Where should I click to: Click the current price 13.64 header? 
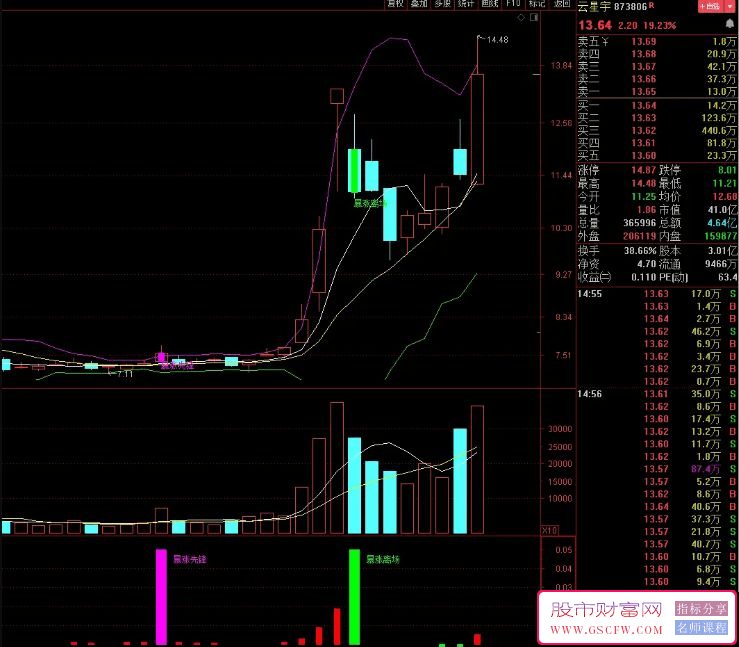pyautogui.click(x=595, y=25)
